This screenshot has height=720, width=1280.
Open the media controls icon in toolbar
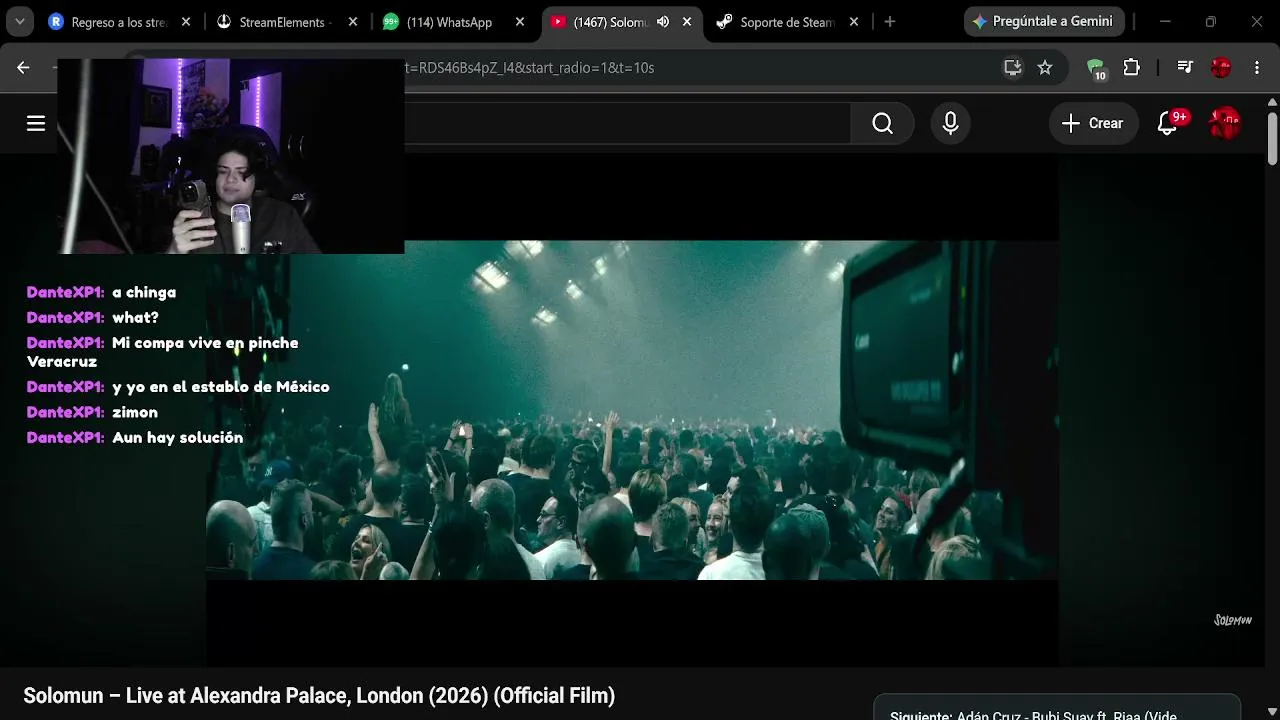click(x=1185, y=67)
